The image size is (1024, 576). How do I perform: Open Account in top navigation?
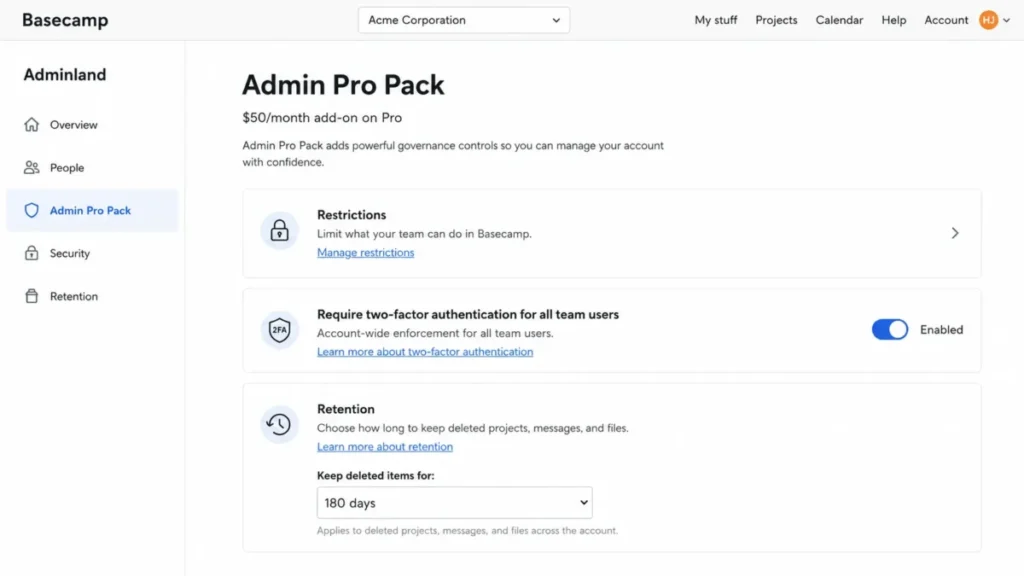(x=946, y=20)
